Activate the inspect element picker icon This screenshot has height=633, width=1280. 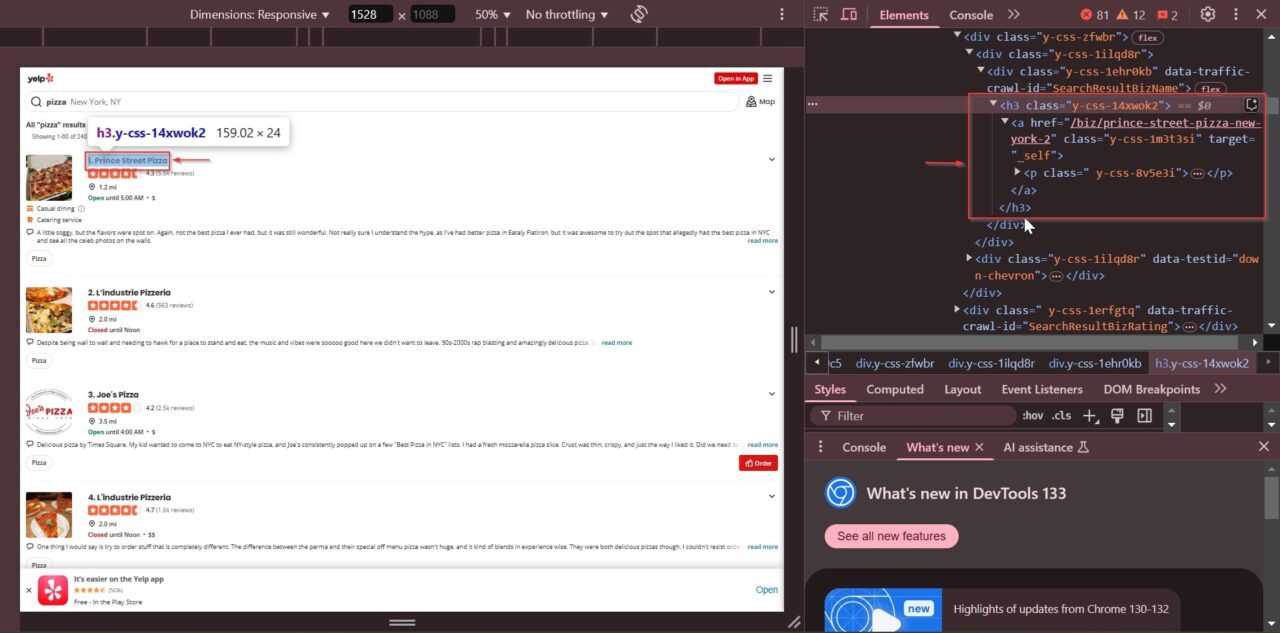pos(821,15)
